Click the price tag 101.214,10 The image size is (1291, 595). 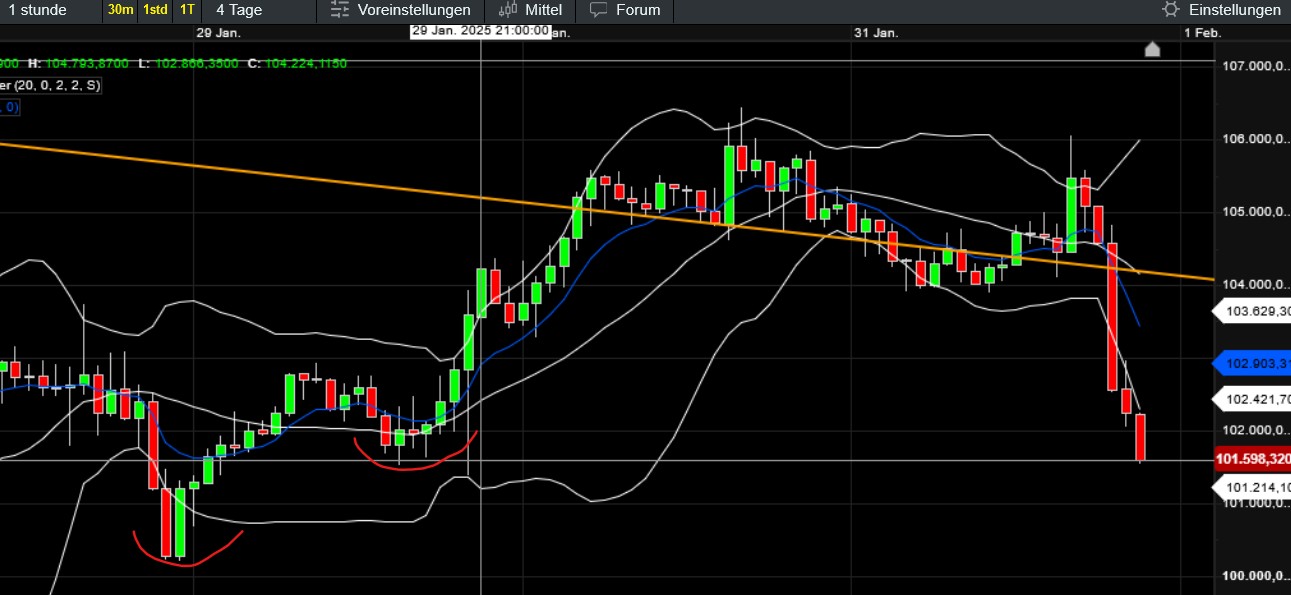1252,488
